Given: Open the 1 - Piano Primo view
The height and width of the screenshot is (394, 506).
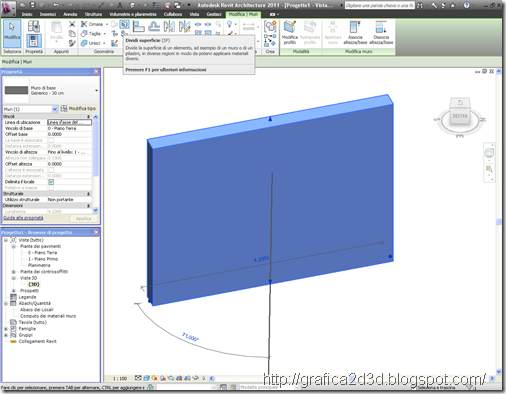Looking at the screenshot, I should coord(43,259).
